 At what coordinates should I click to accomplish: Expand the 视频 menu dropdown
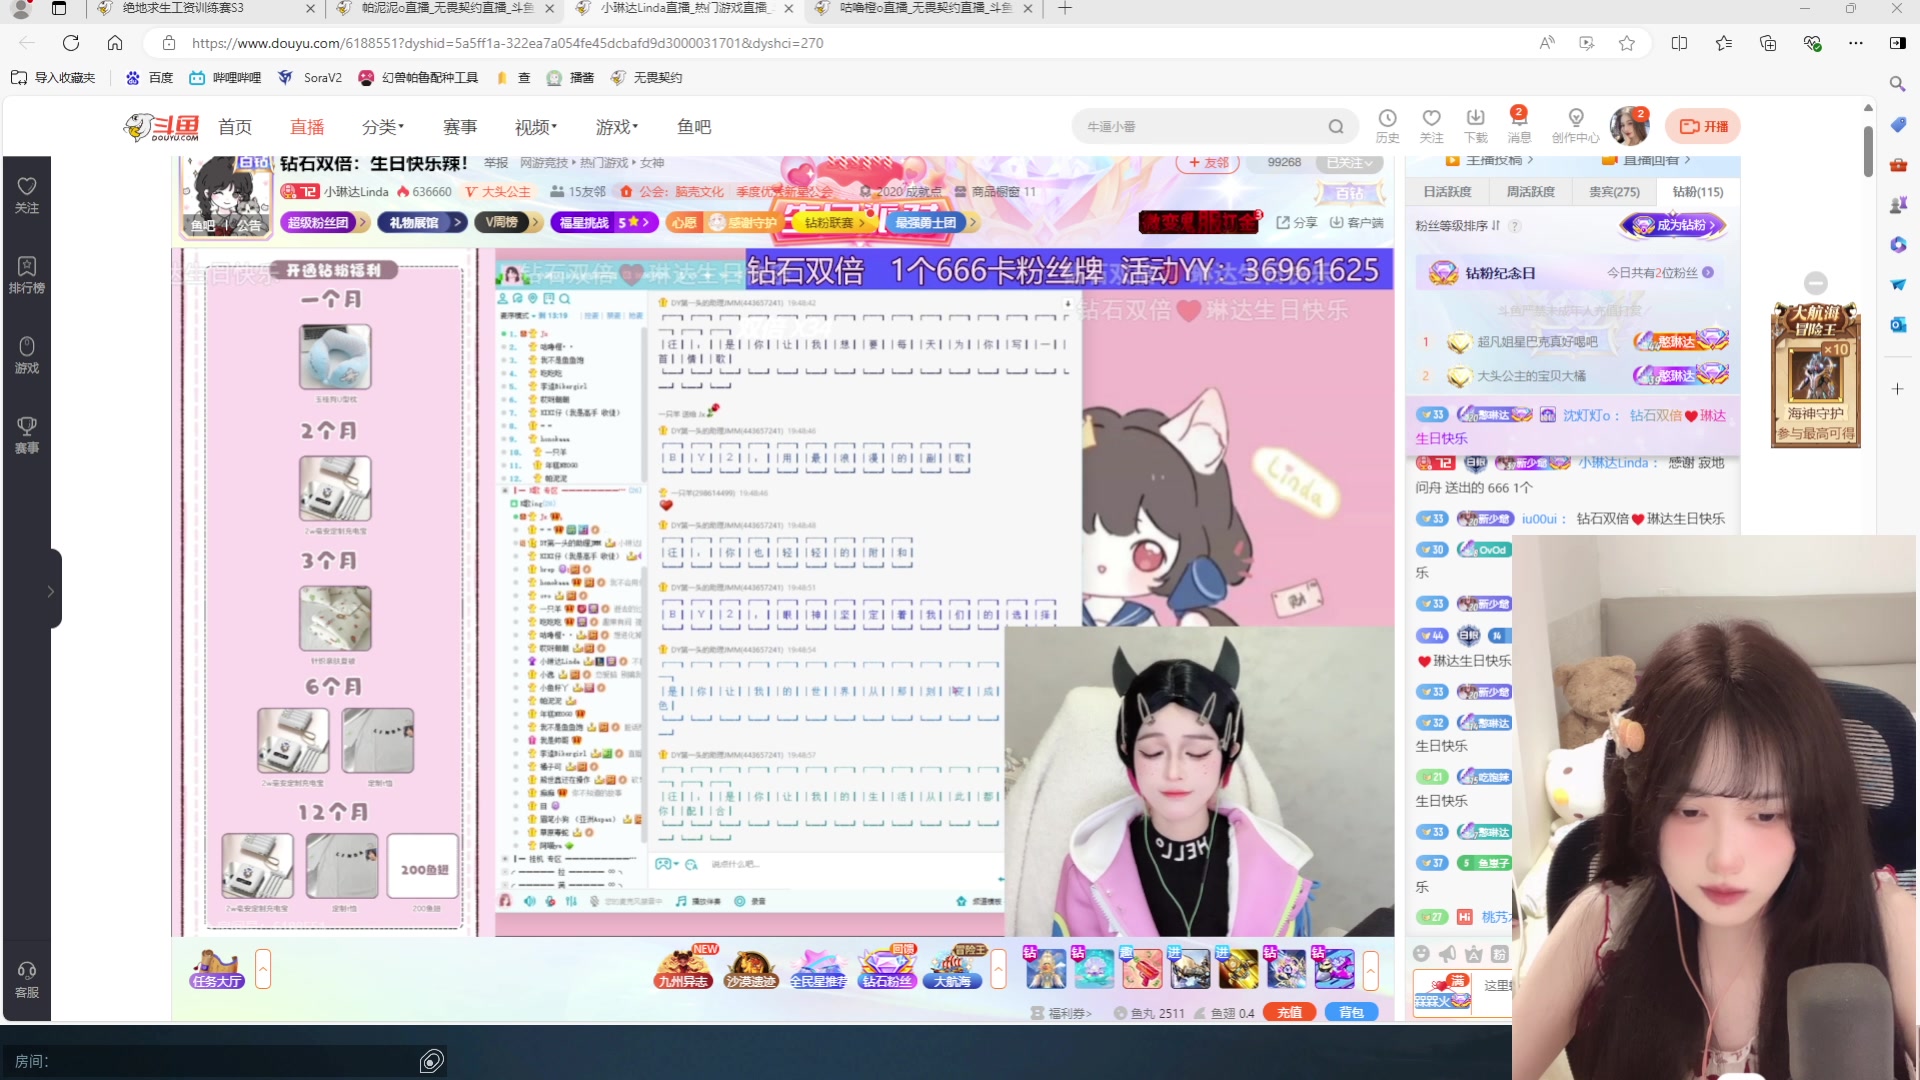536,127
